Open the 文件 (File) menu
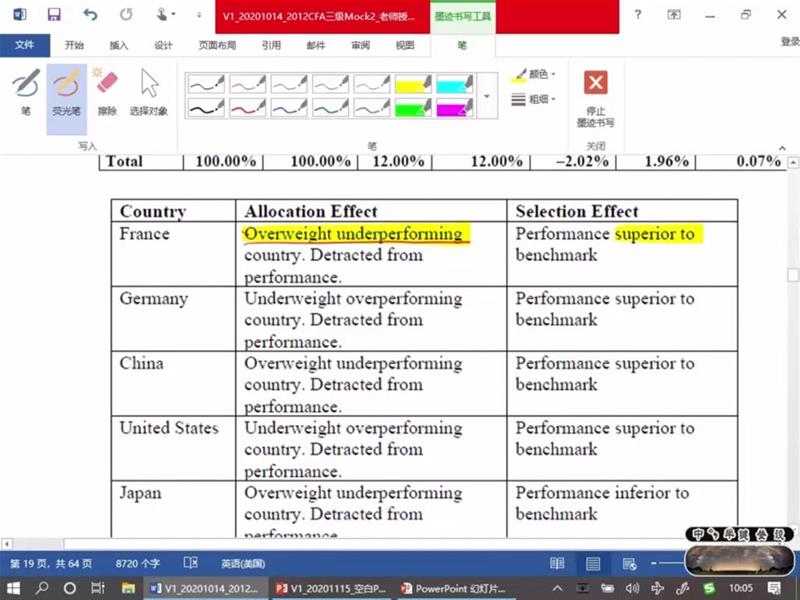 coord(25,45)
